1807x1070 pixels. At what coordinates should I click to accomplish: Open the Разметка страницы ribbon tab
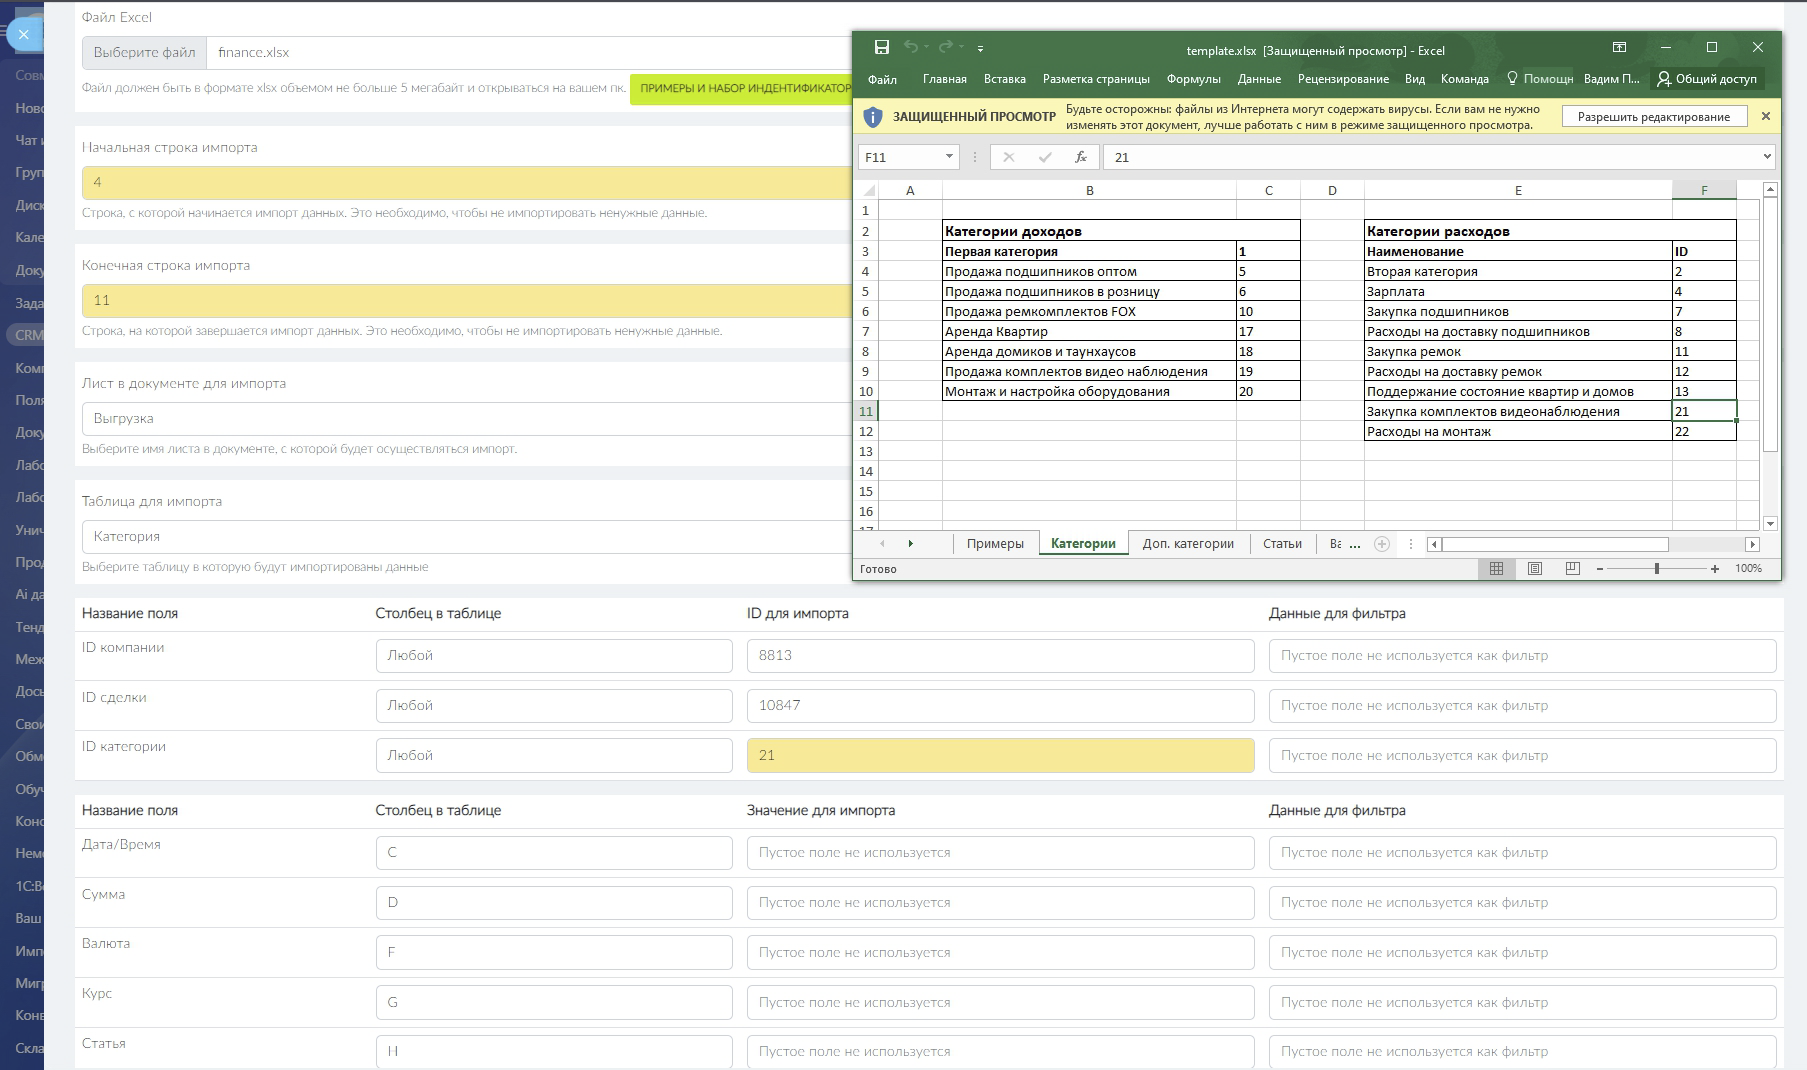1096,79
